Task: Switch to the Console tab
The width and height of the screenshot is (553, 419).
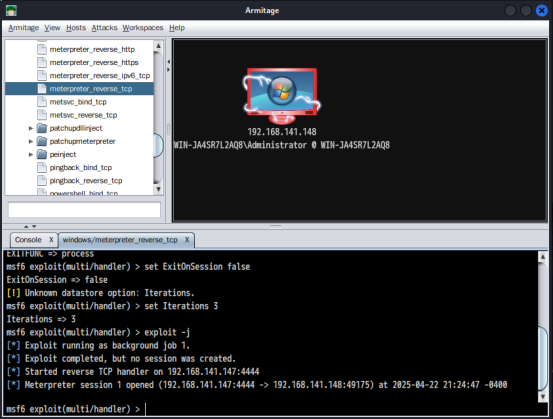Action: coord(28,240)
